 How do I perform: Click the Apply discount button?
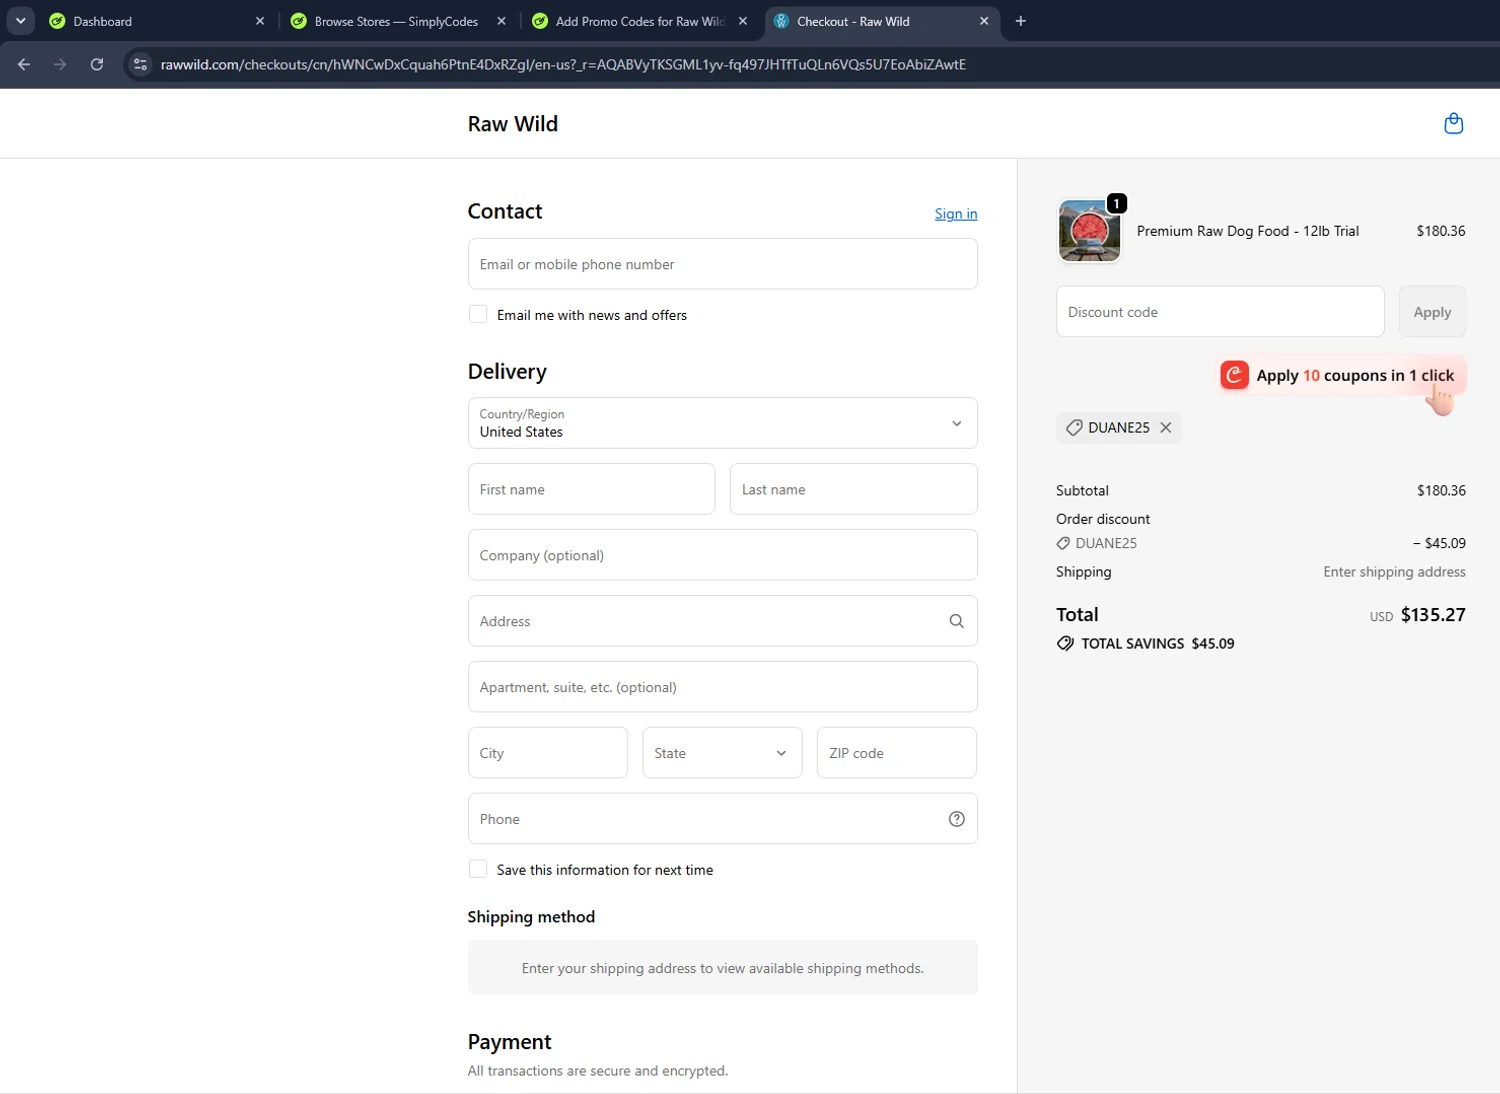[1432, 312]
